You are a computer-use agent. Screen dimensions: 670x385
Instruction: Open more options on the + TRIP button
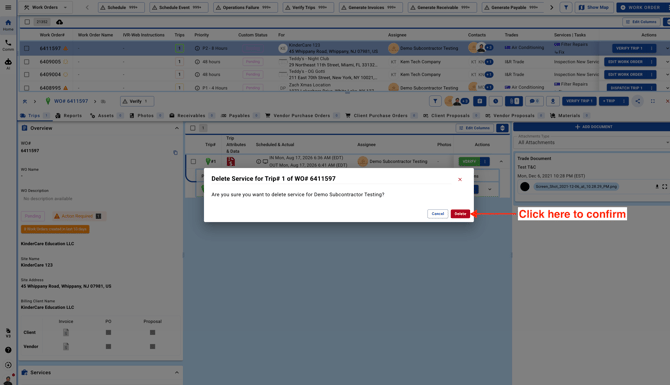[x=623, y=101]
